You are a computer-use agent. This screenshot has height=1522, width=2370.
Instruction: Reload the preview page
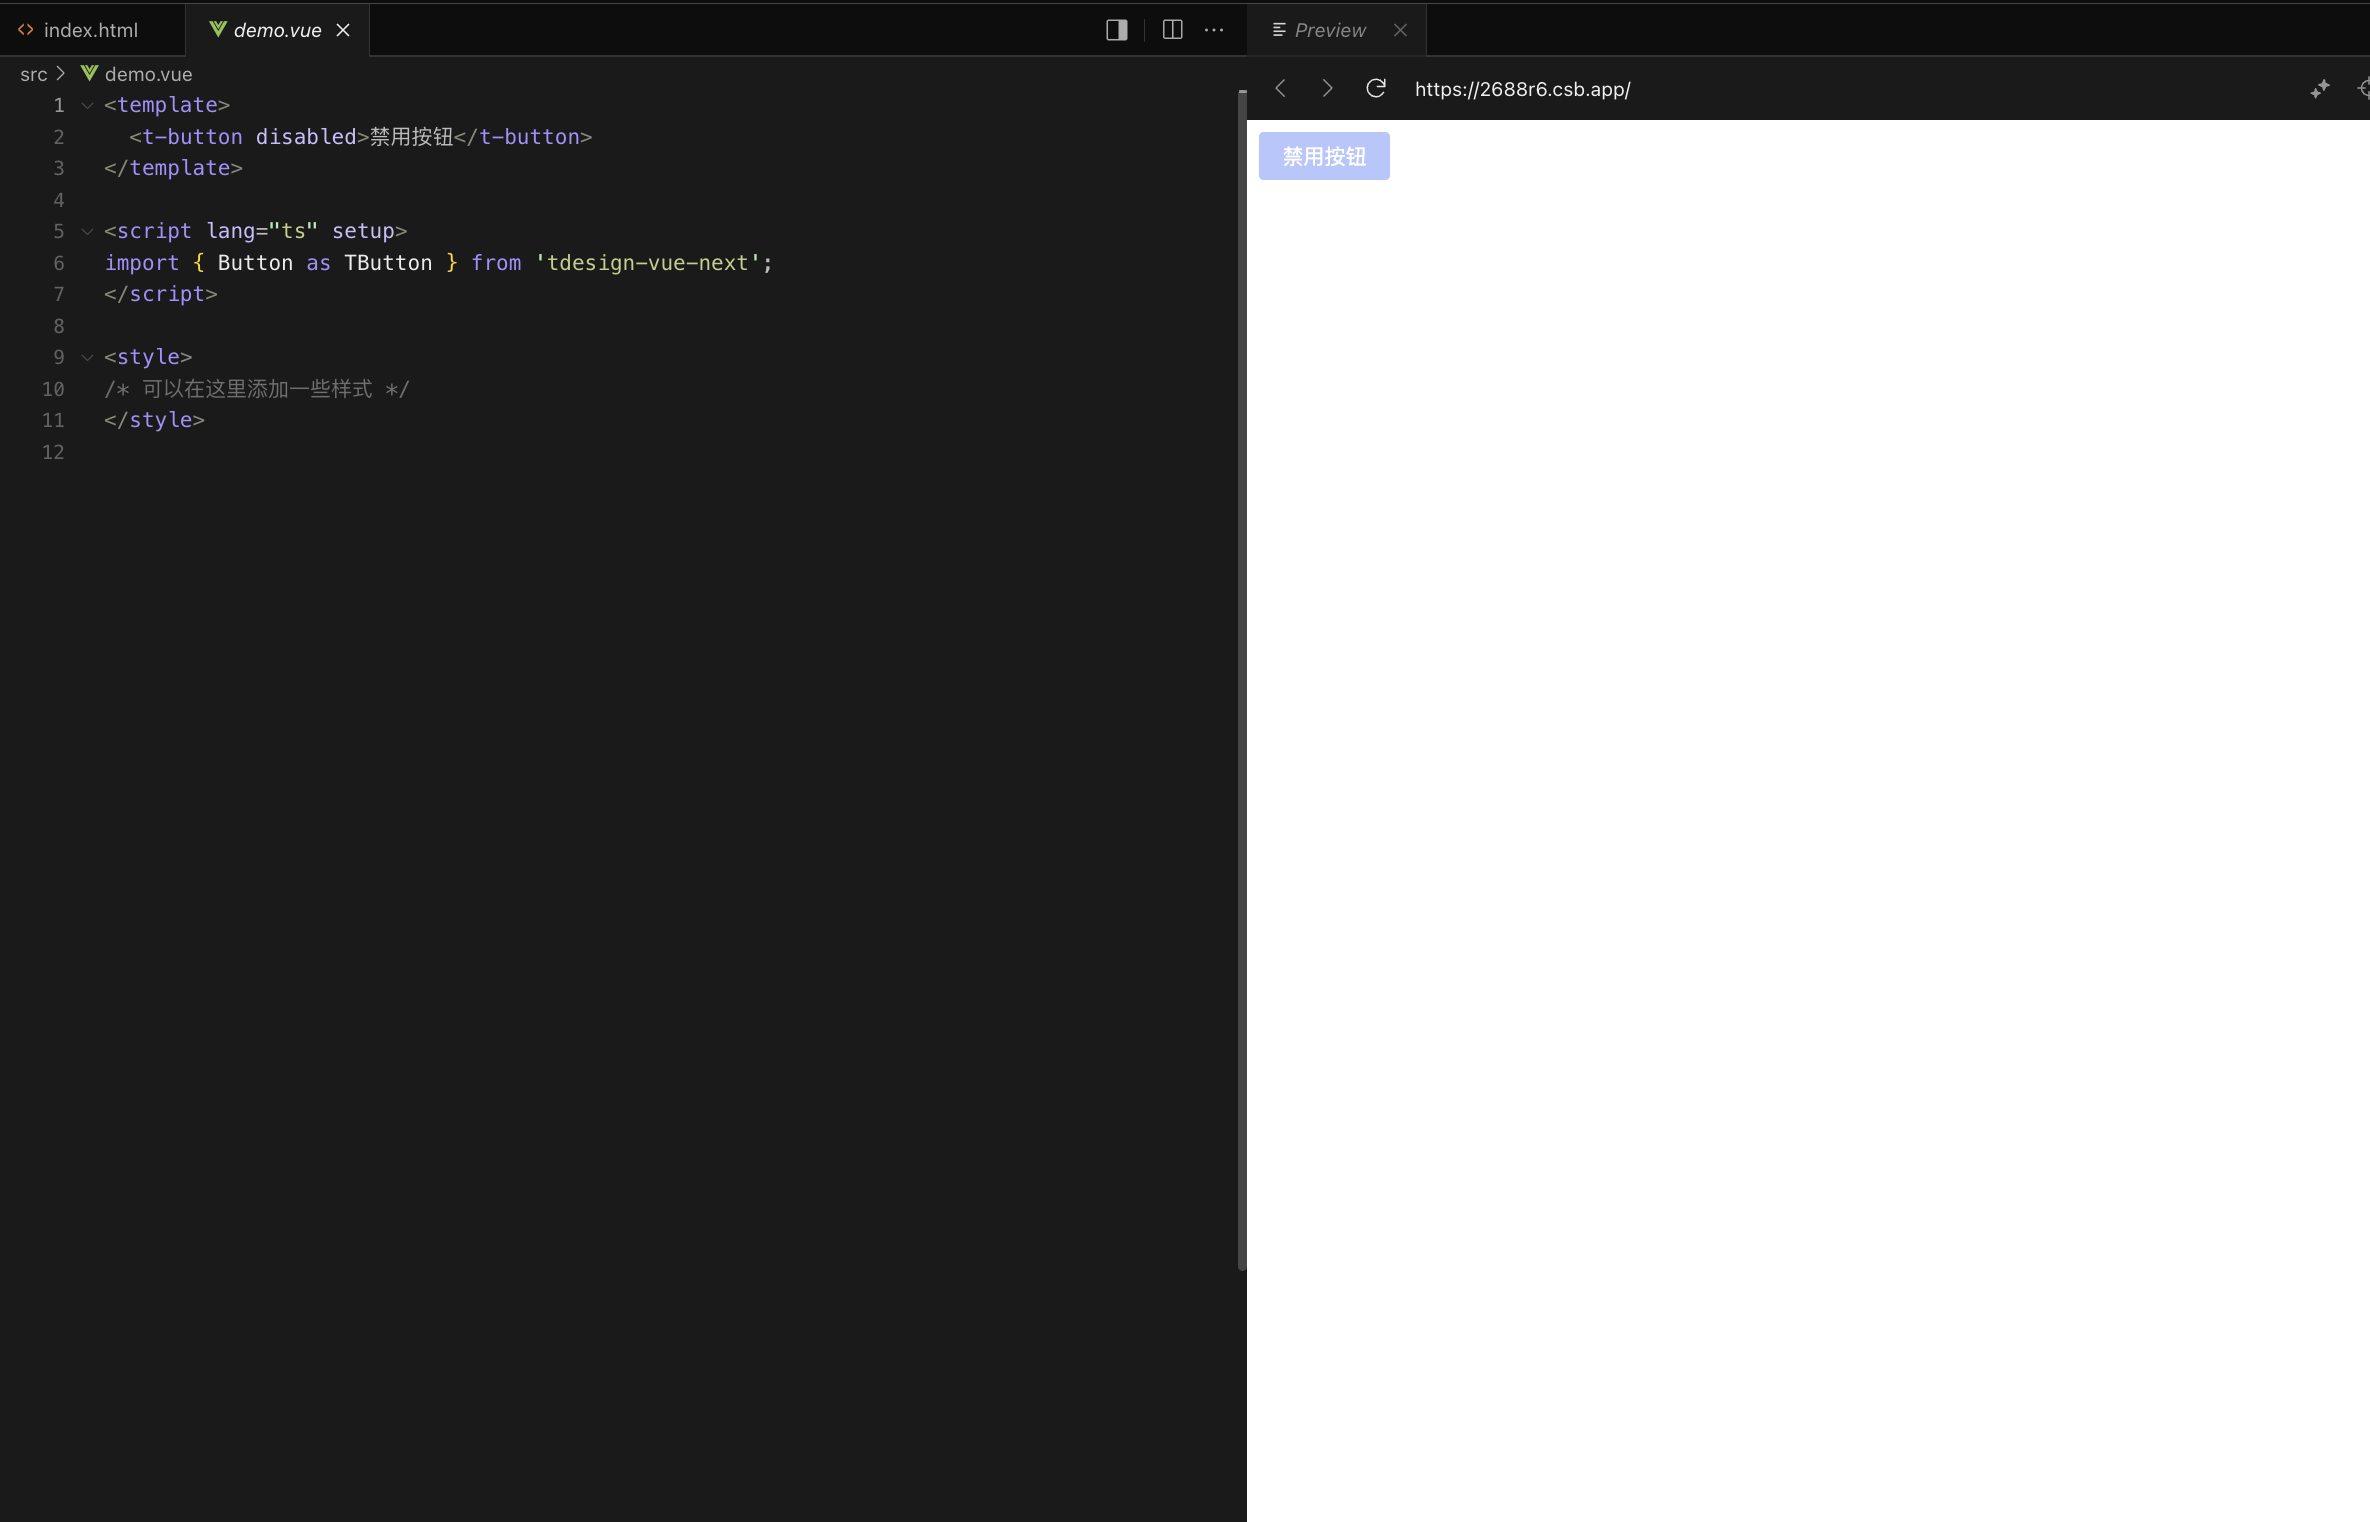point(1375,88)
